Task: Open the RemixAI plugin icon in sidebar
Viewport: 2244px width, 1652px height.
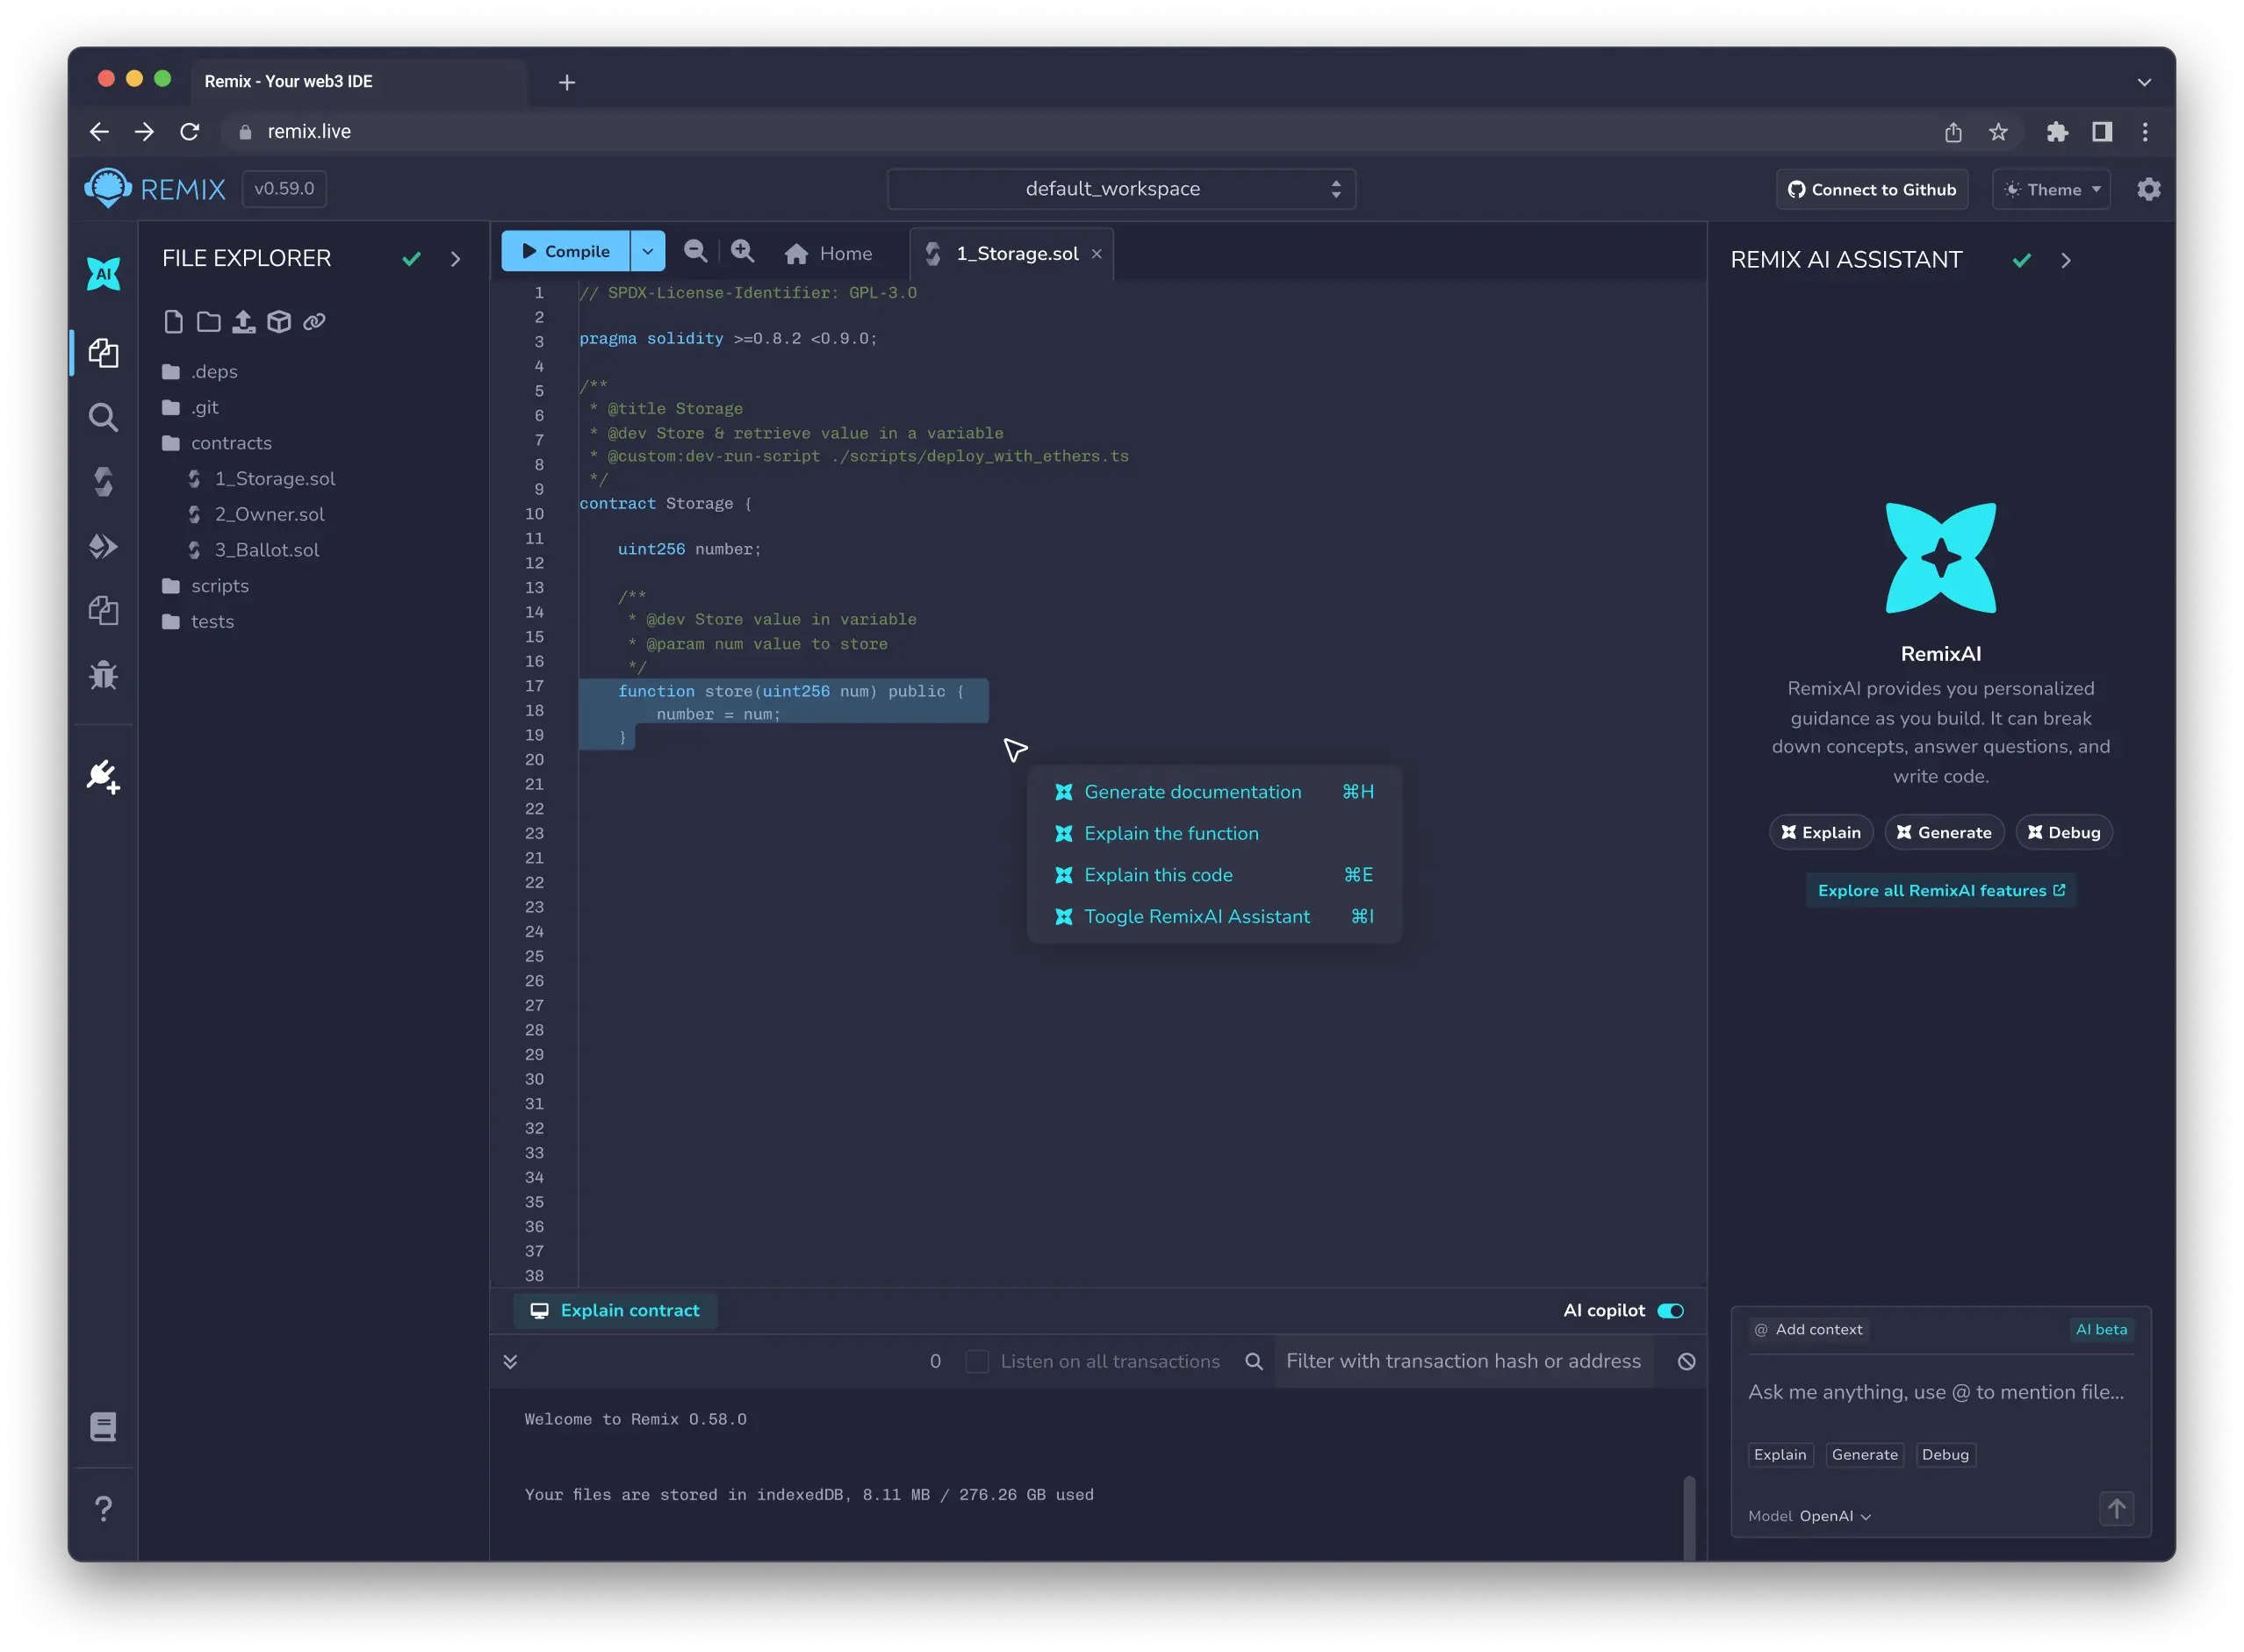Action: pos(103,274)
